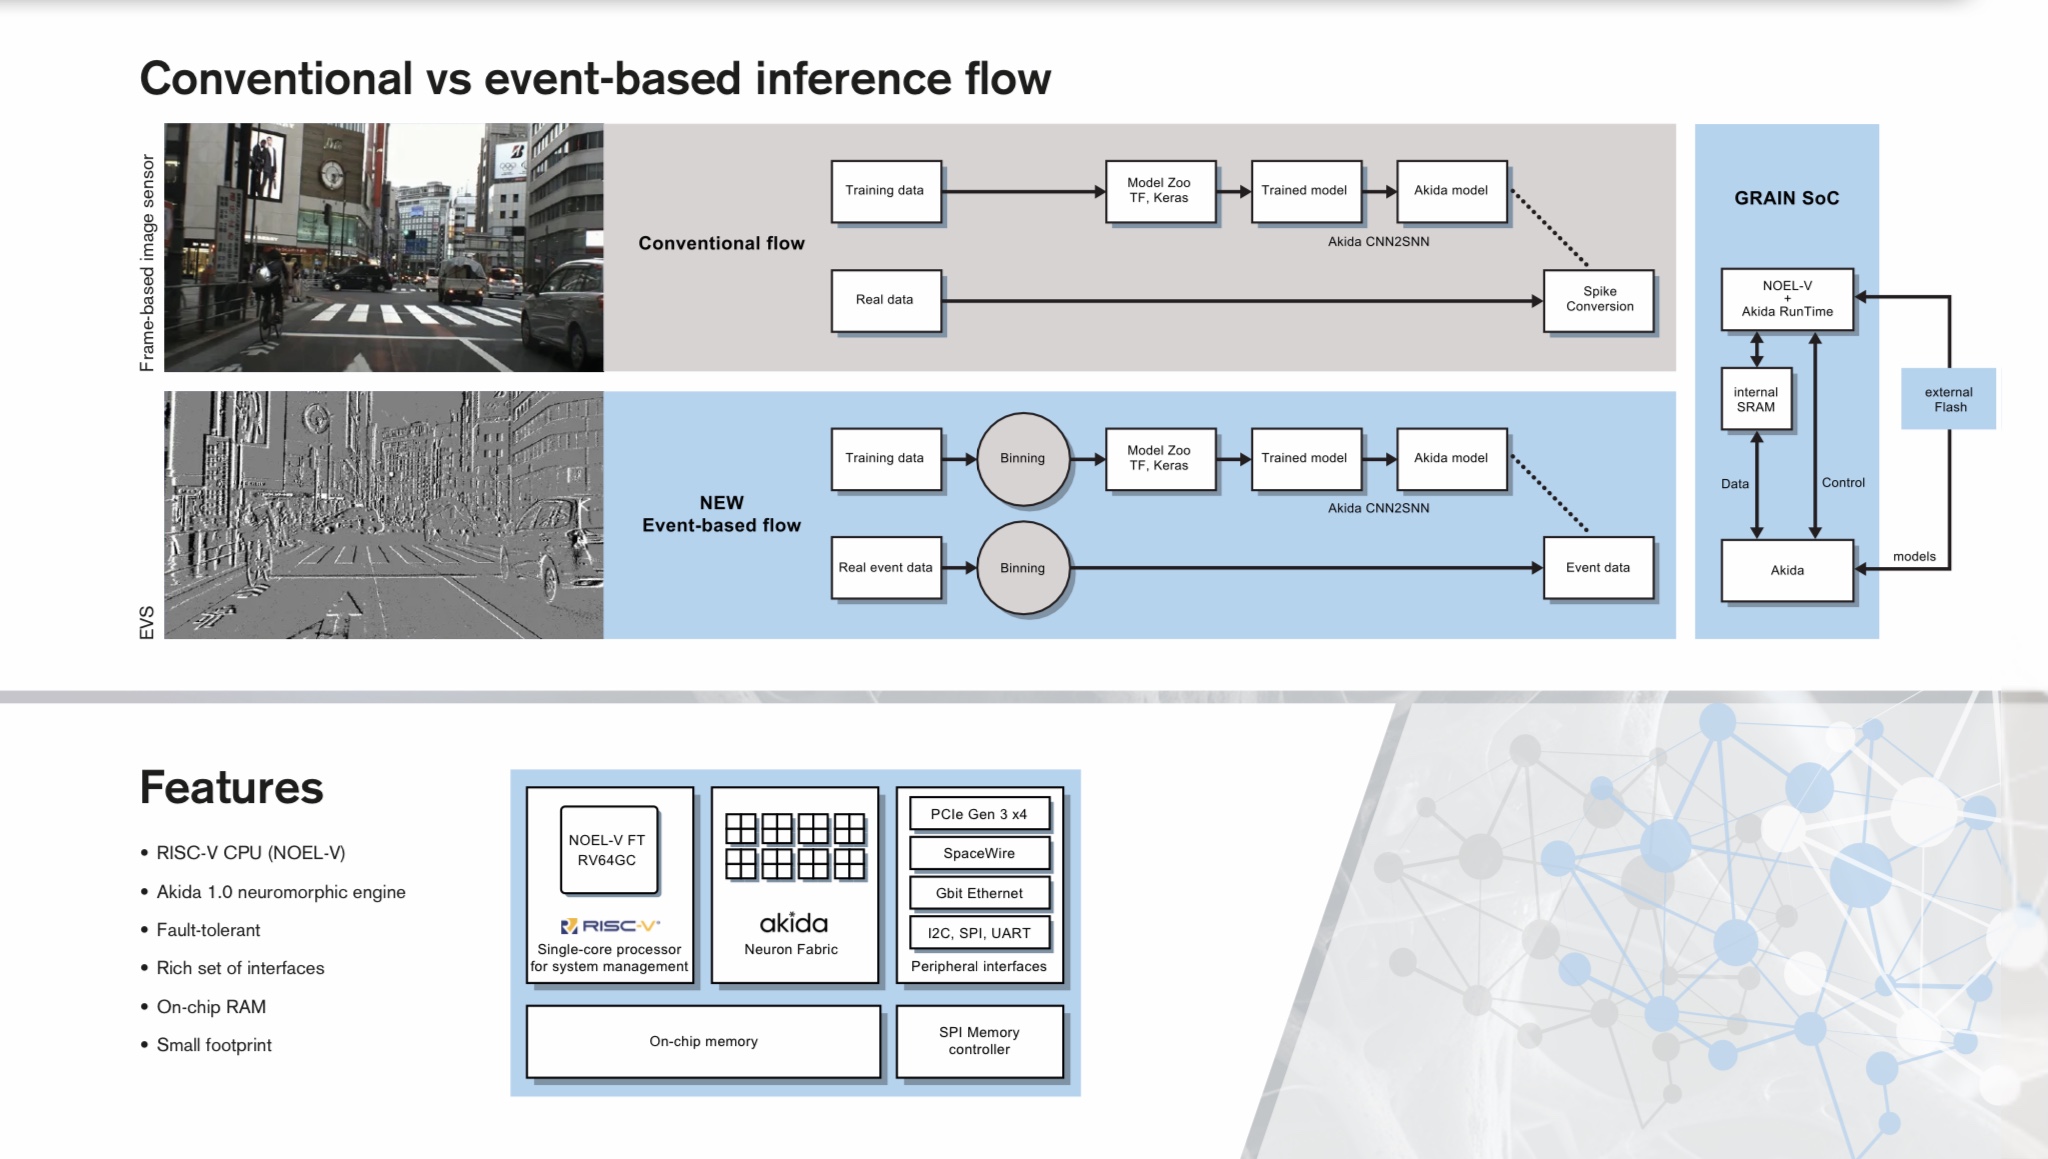The image size is (2048, 1159).
Task: Select the 'internal SRAM' box
Action: (x=1756, y=400)
